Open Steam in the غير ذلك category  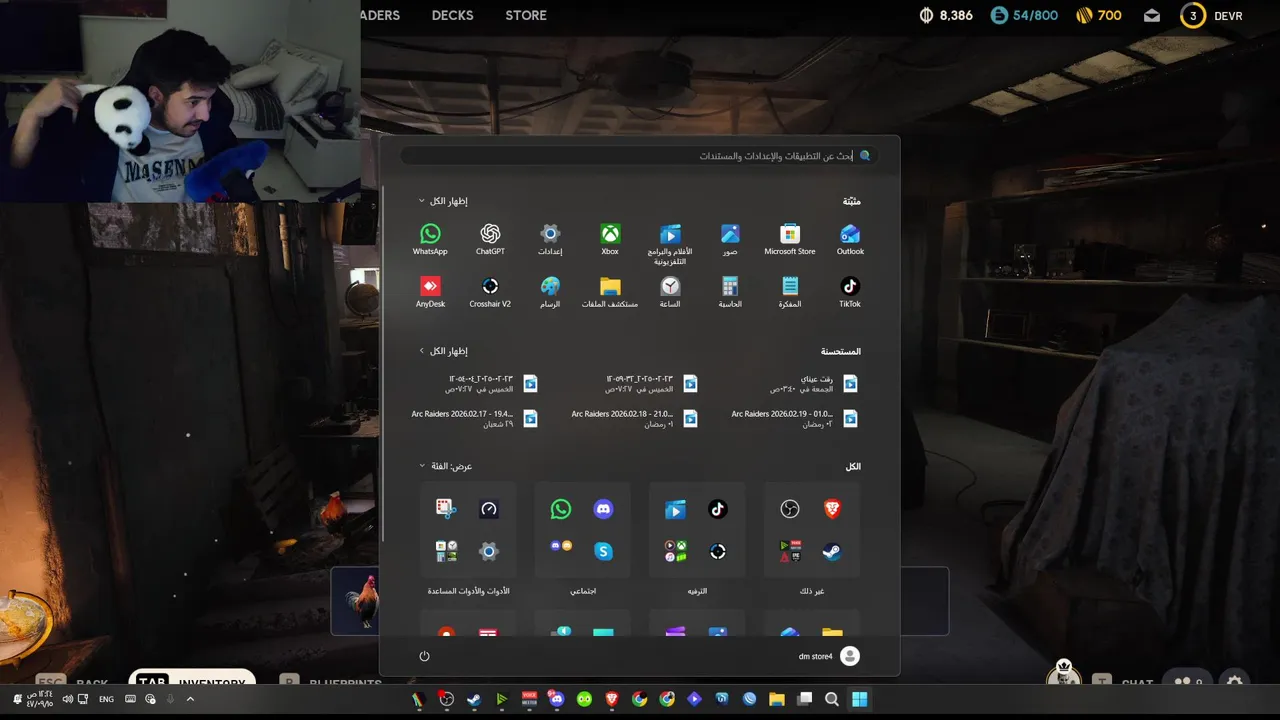pyautogui.click(x=832, y=551)
